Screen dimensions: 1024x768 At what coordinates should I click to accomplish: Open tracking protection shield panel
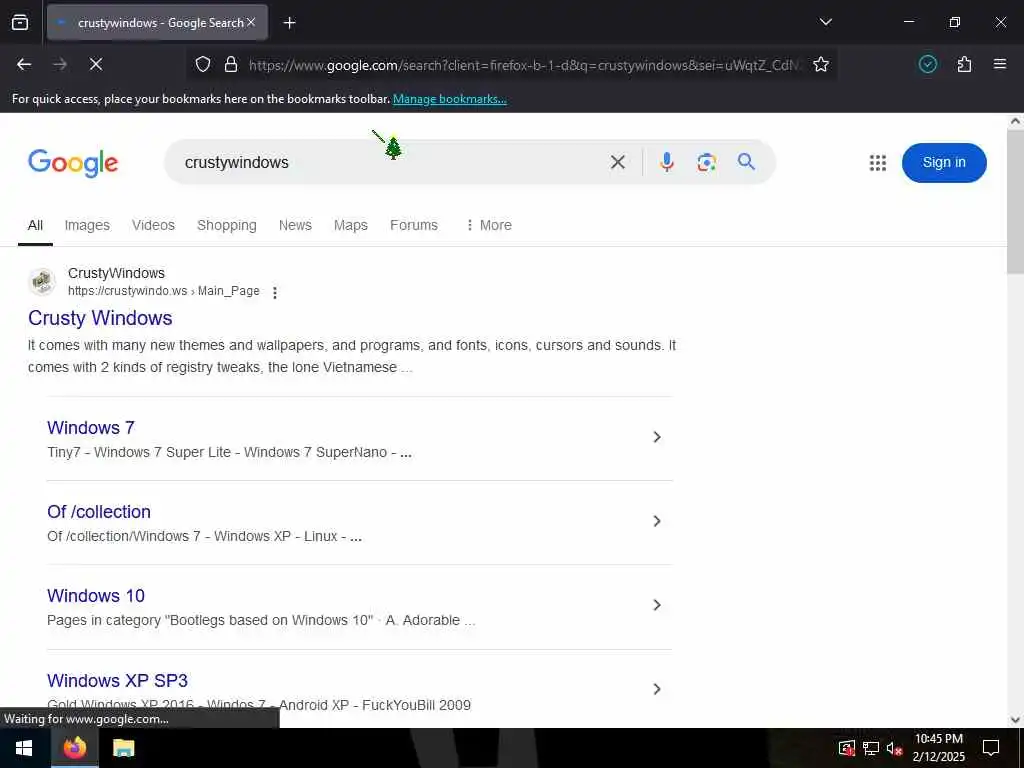click(203, 64)
